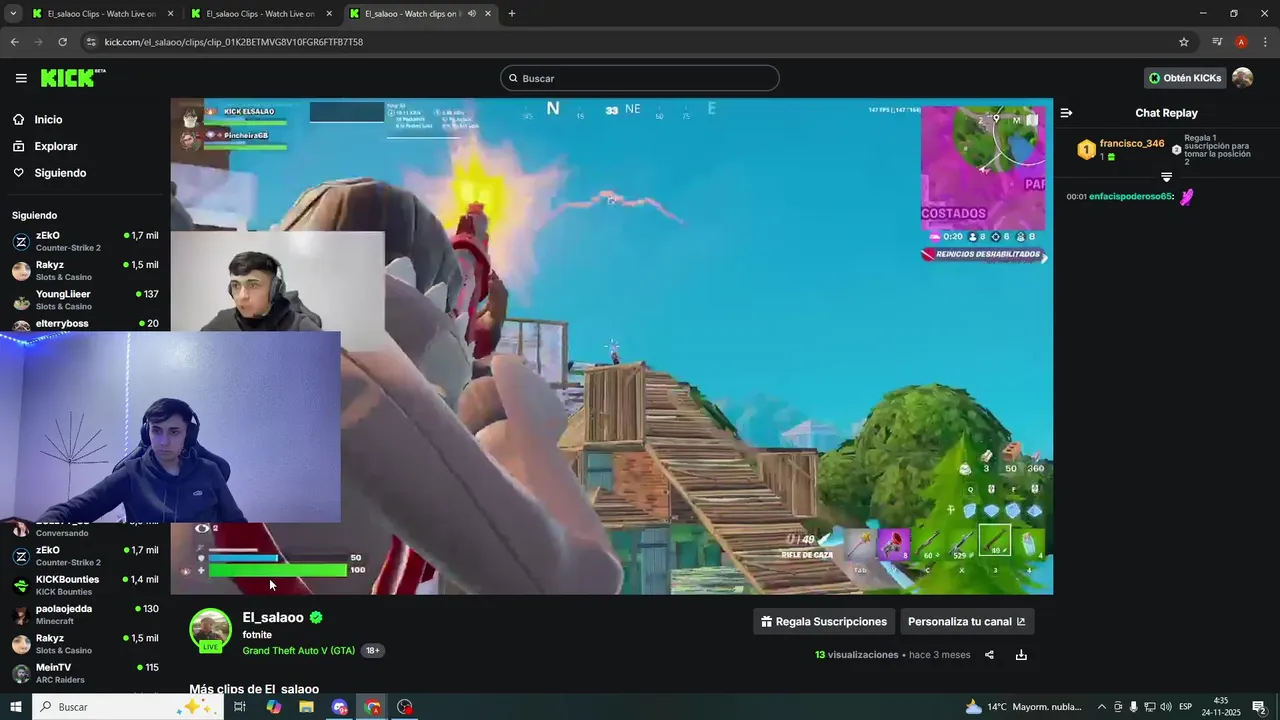The width and height of the screenshot is (1280, 720).
Task: Click the Windows taskbar search box
Action: (x=128, y=707)
